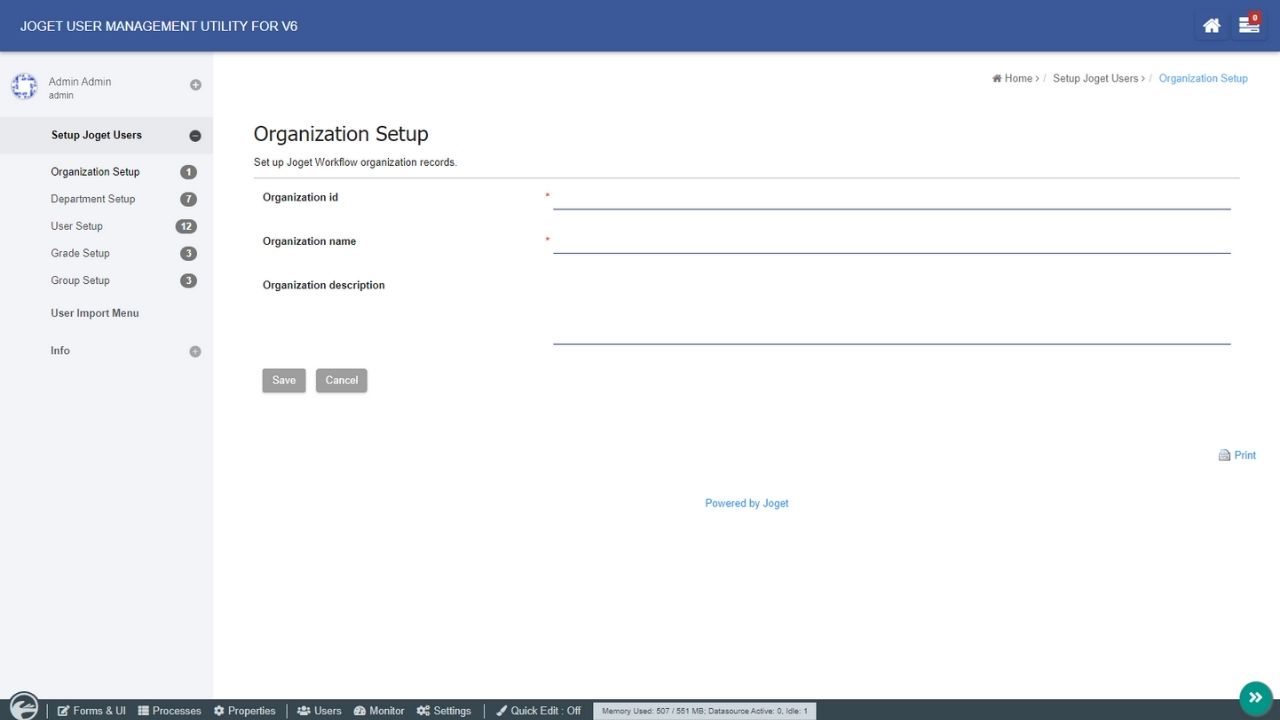
Task: Open Users in admin bar
Action: point(319,711)
